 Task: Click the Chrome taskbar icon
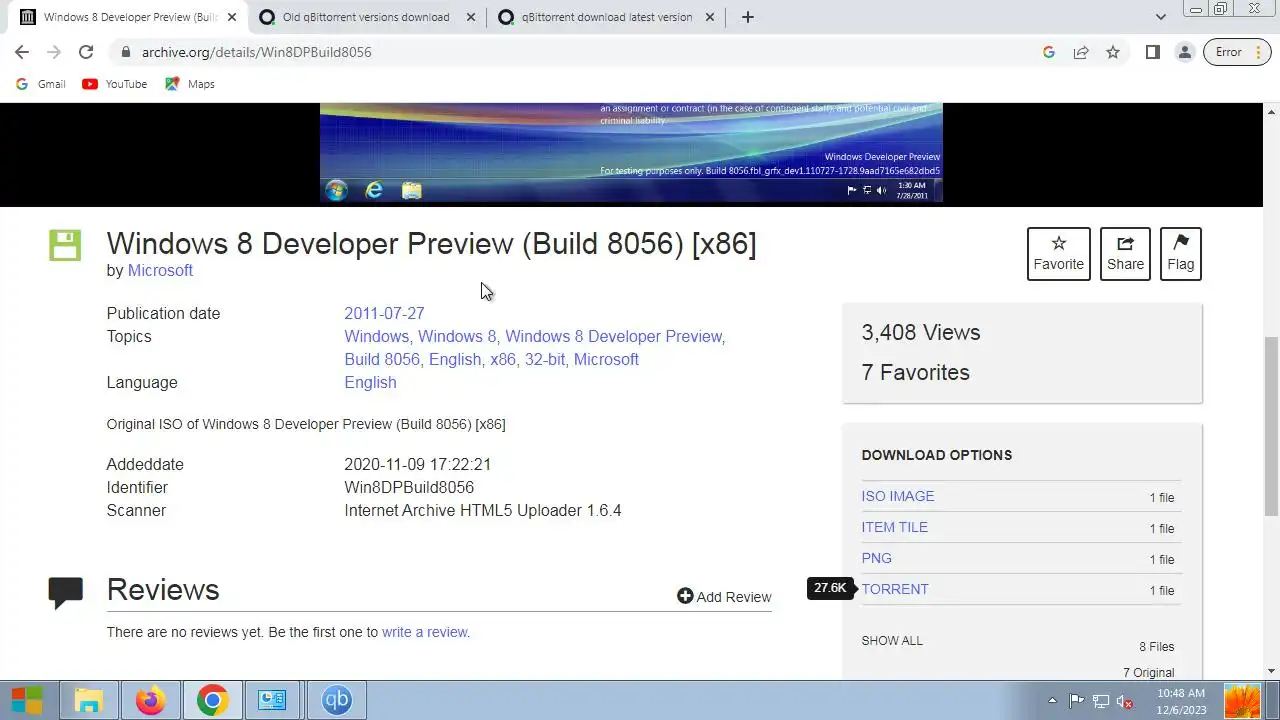point(212,700)
